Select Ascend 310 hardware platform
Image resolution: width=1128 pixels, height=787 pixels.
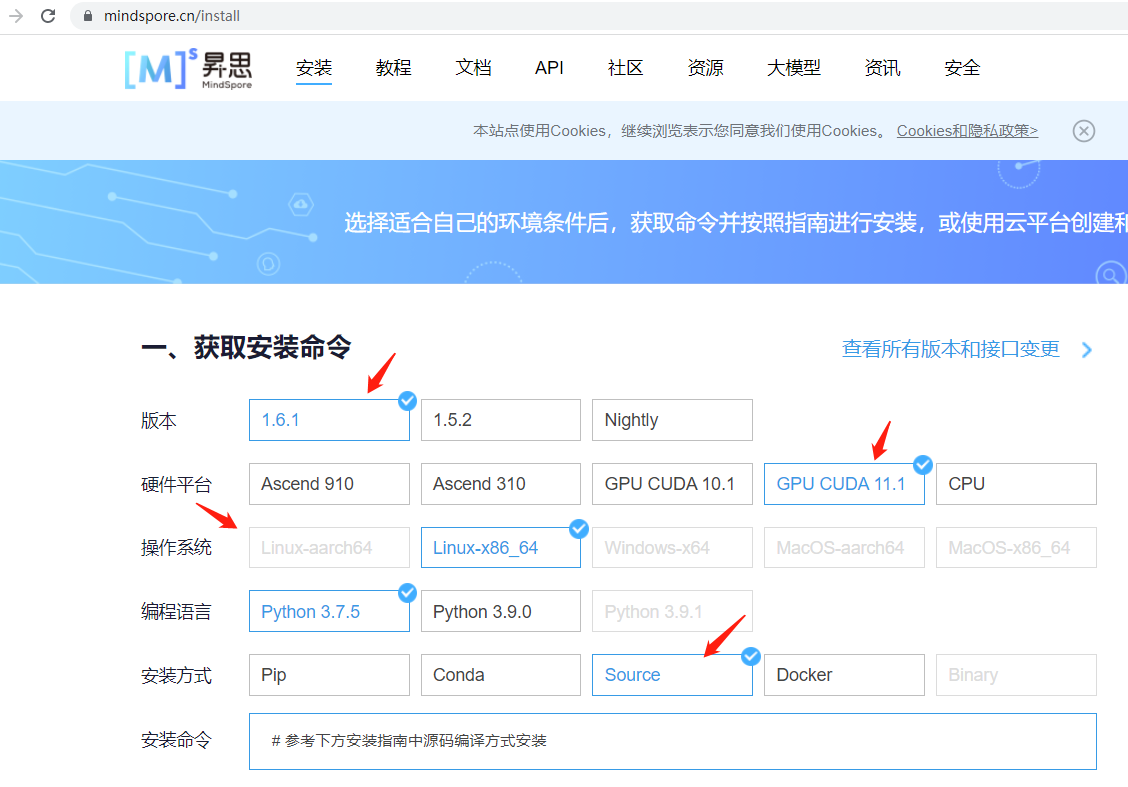[x=501, y=484]
